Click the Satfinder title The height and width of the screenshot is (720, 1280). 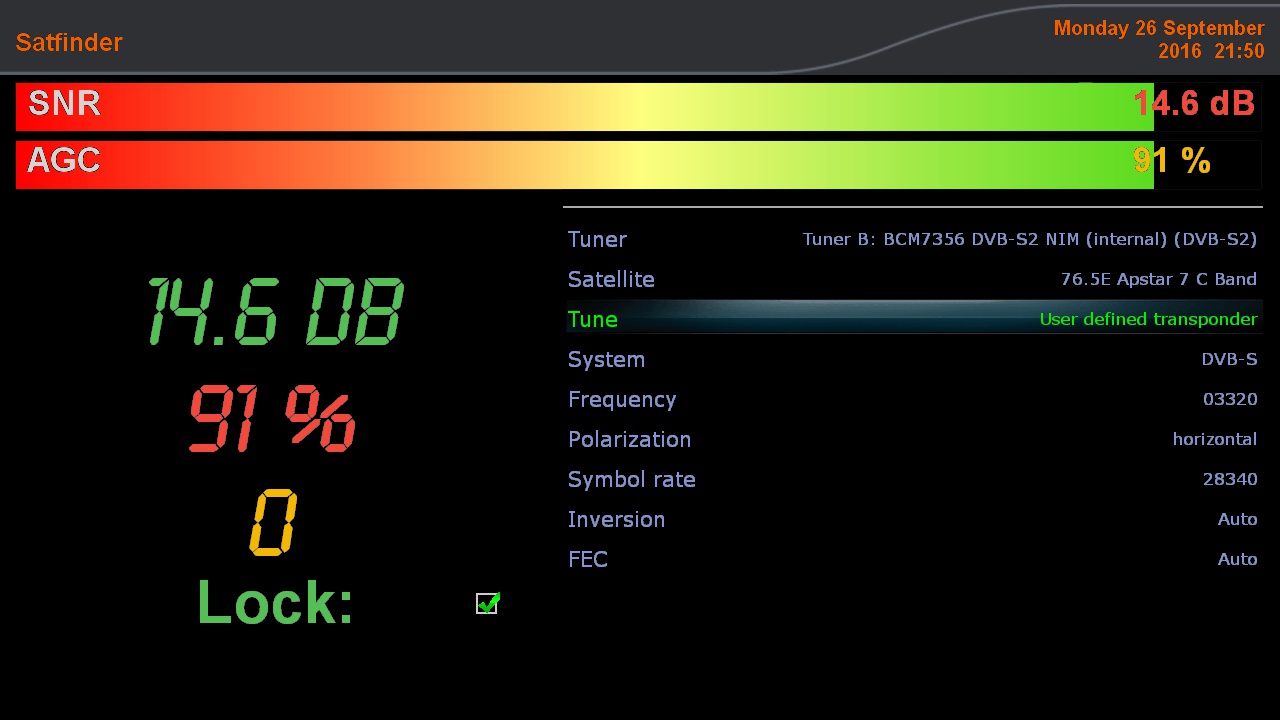click(x=69, y=42)
